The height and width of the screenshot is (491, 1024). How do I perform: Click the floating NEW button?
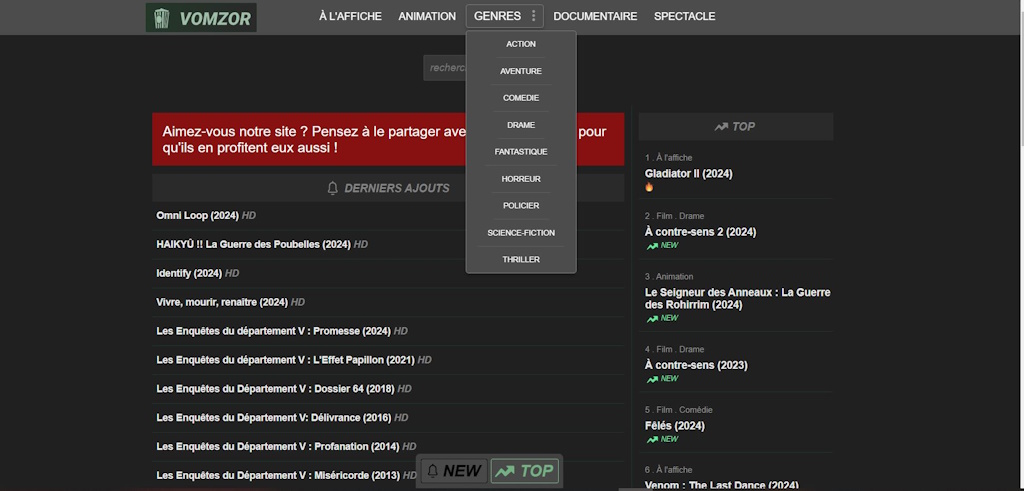tap(454, 471)
